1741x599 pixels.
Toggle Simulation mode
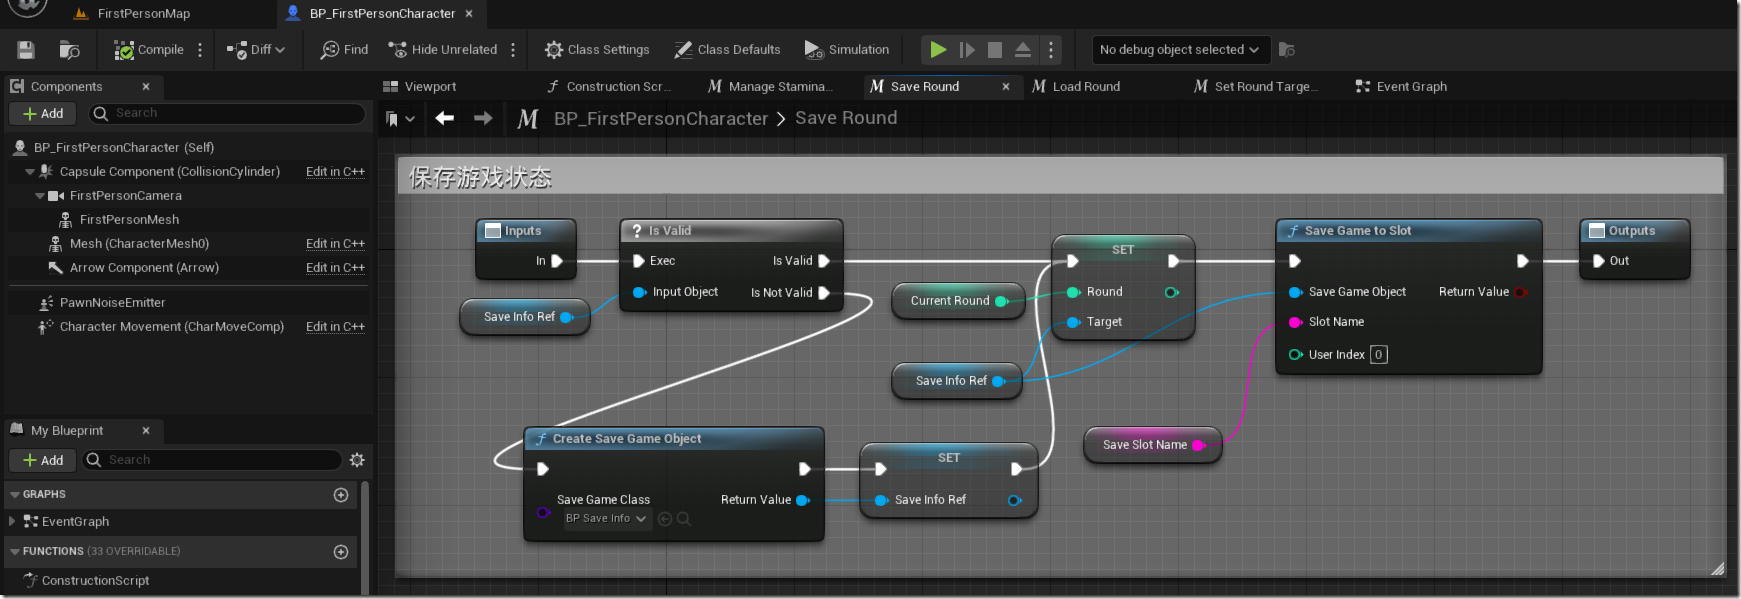[x=846, y=50]
